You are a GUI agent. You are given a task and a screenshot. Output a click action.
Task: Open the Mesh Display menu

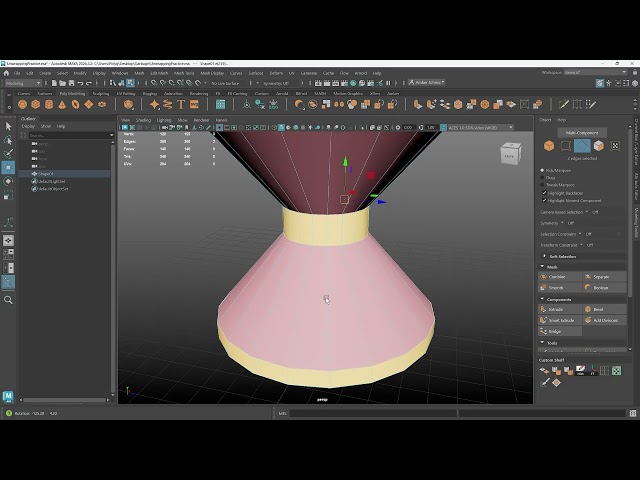point(212,73)
